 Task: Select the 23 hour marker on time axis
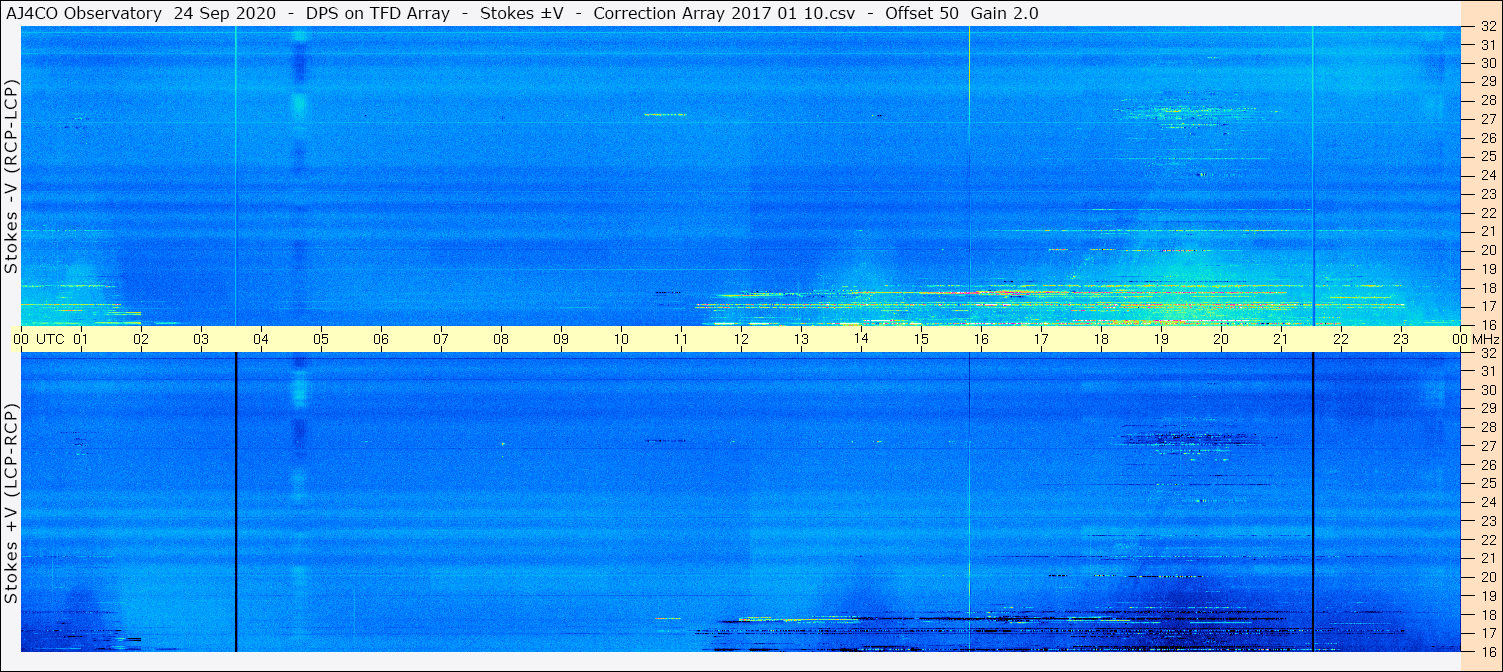click(x=1401, y=339)
